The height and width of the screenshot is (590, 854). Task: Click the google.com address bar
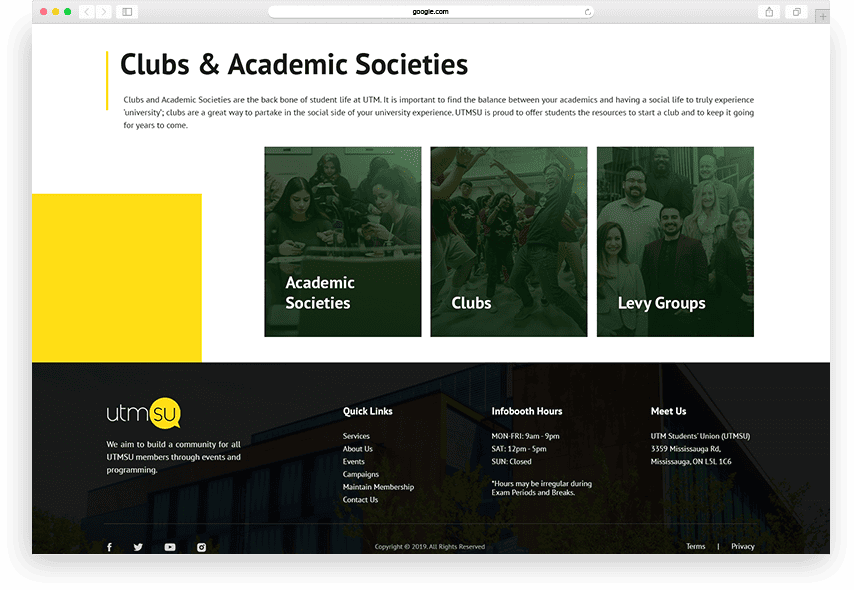click(x=430, y=12)
